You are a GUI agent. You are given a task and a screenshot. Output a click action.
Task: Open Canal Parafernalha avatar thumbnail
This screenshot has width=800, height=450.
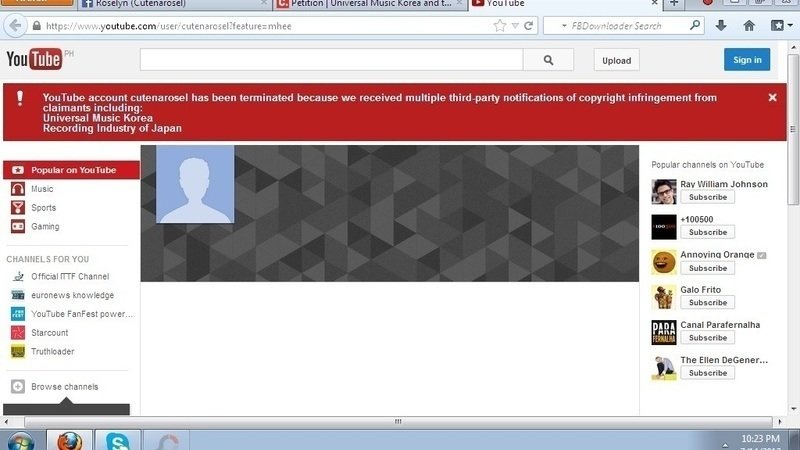(664, 333)
